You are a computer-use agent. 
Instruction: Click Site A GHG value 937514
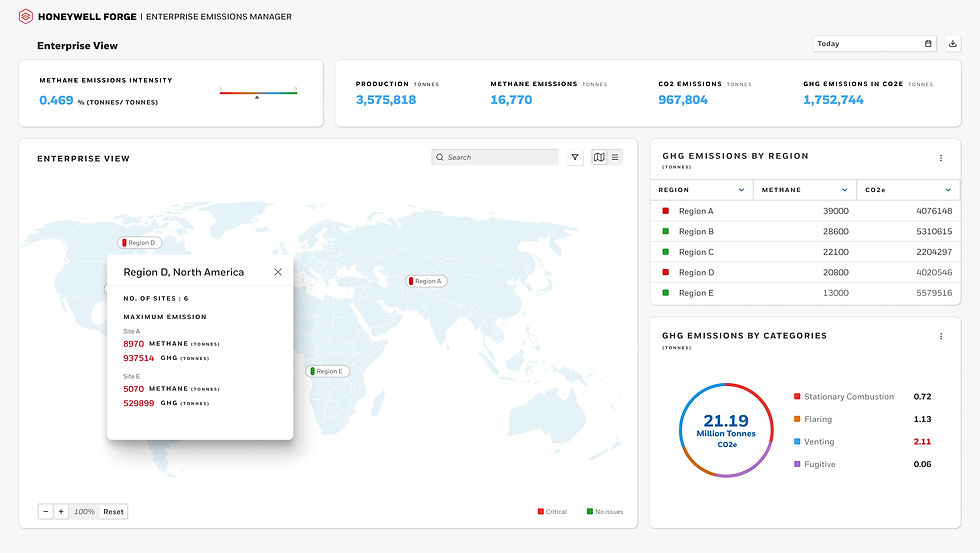pyautogui.click(x=138, y=358)
